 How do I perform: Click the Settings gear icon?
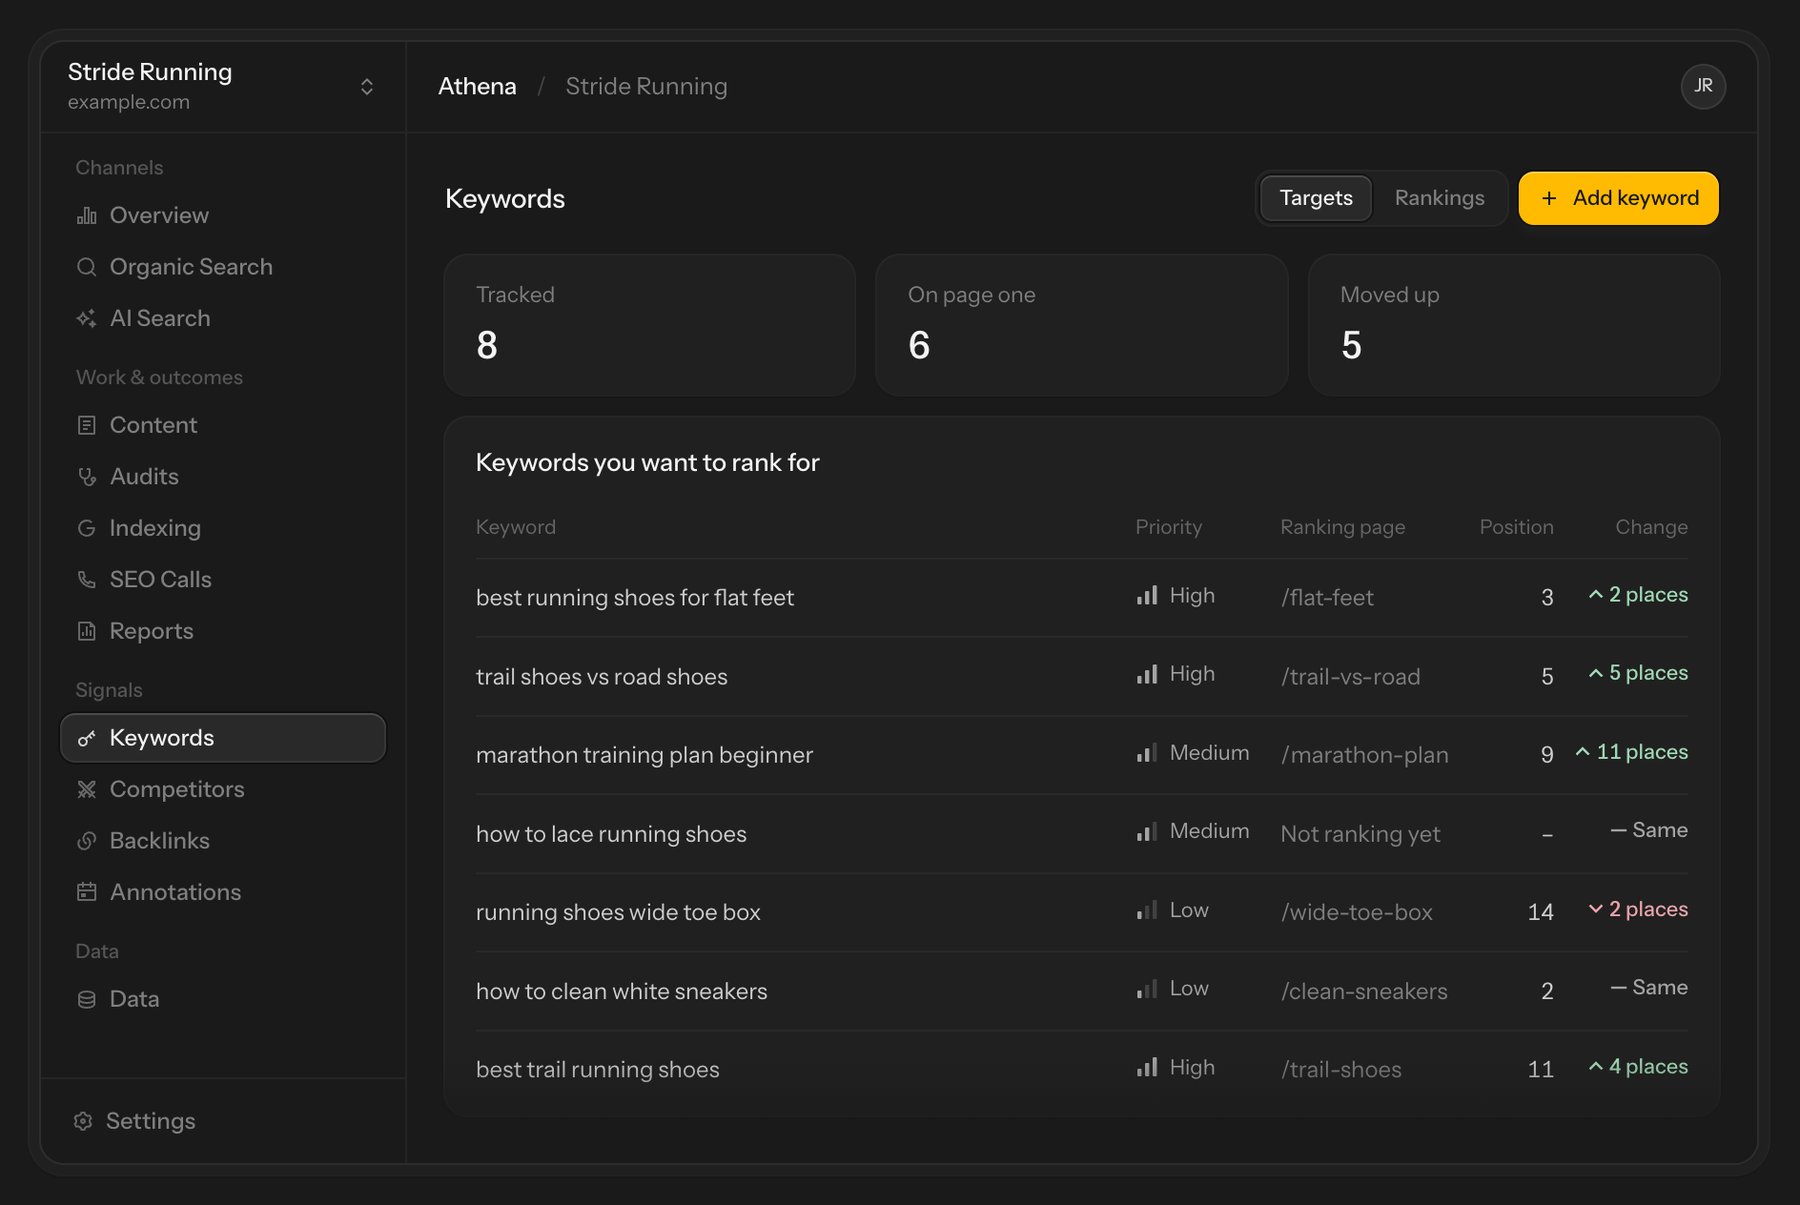pyautogui.click(x=83, y=1121)
